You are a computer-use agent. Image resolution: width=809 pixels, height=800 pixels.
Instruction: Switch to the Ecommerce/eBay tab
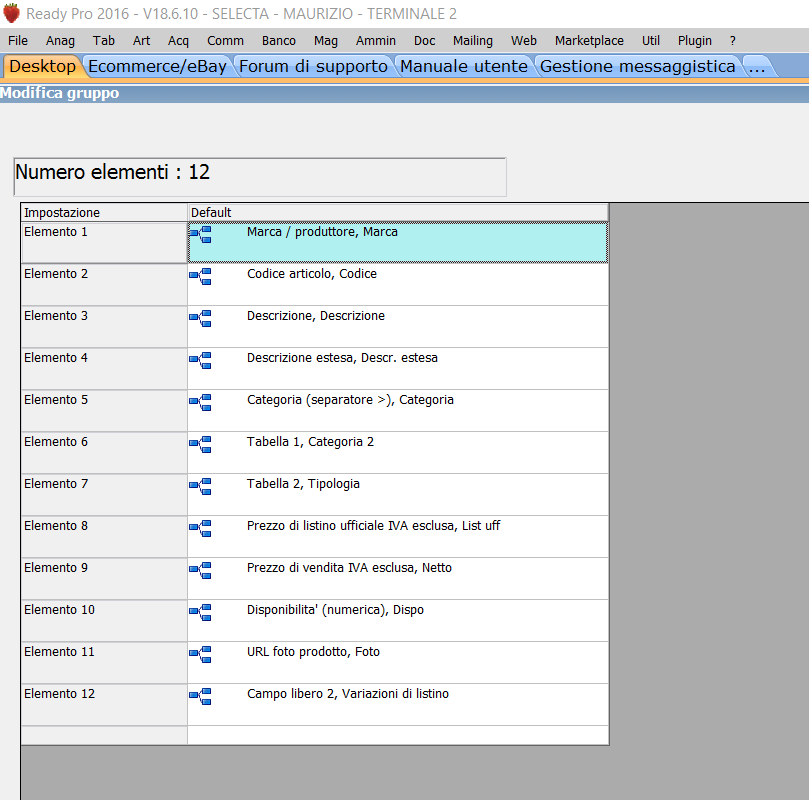pyautogui.click(x=157, y=66)
